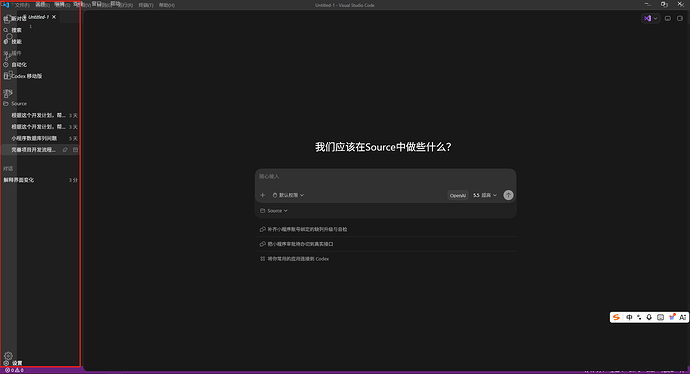Viewport: 690px width, 374px height.
Task: Pin the 完善项目开发流程 thread
Action: tap(65, 150)
